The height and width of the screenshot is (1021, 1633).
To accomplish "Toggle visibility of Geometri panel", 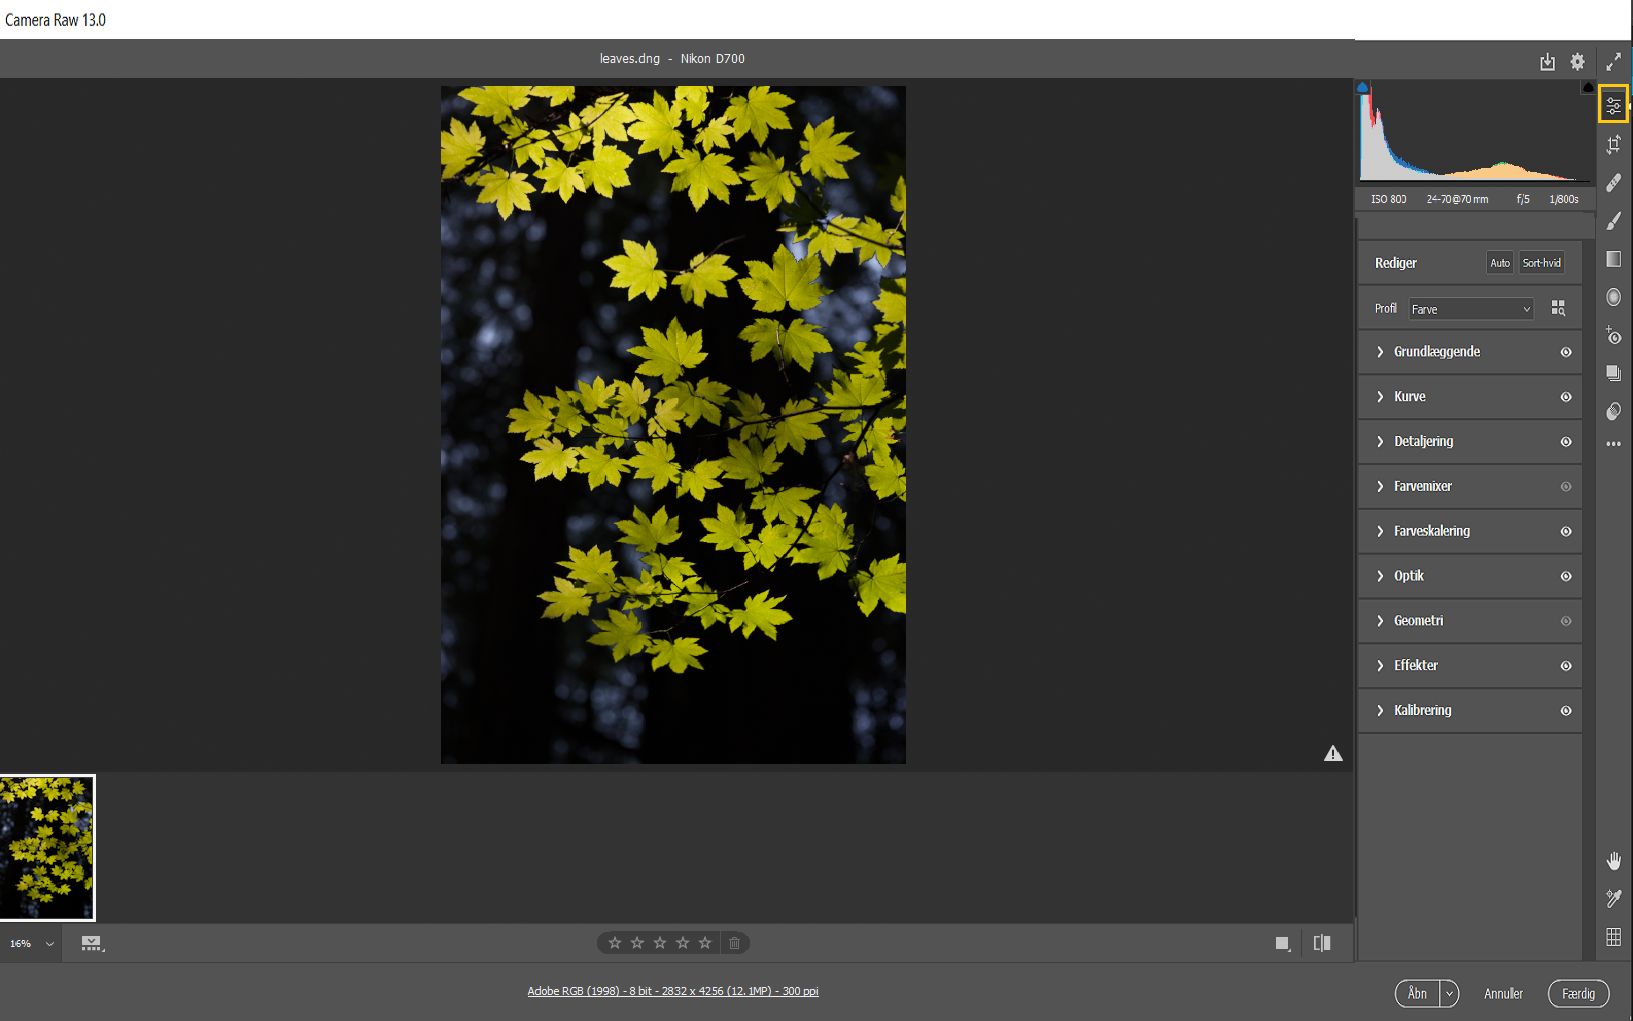I will click(1566, 621).
